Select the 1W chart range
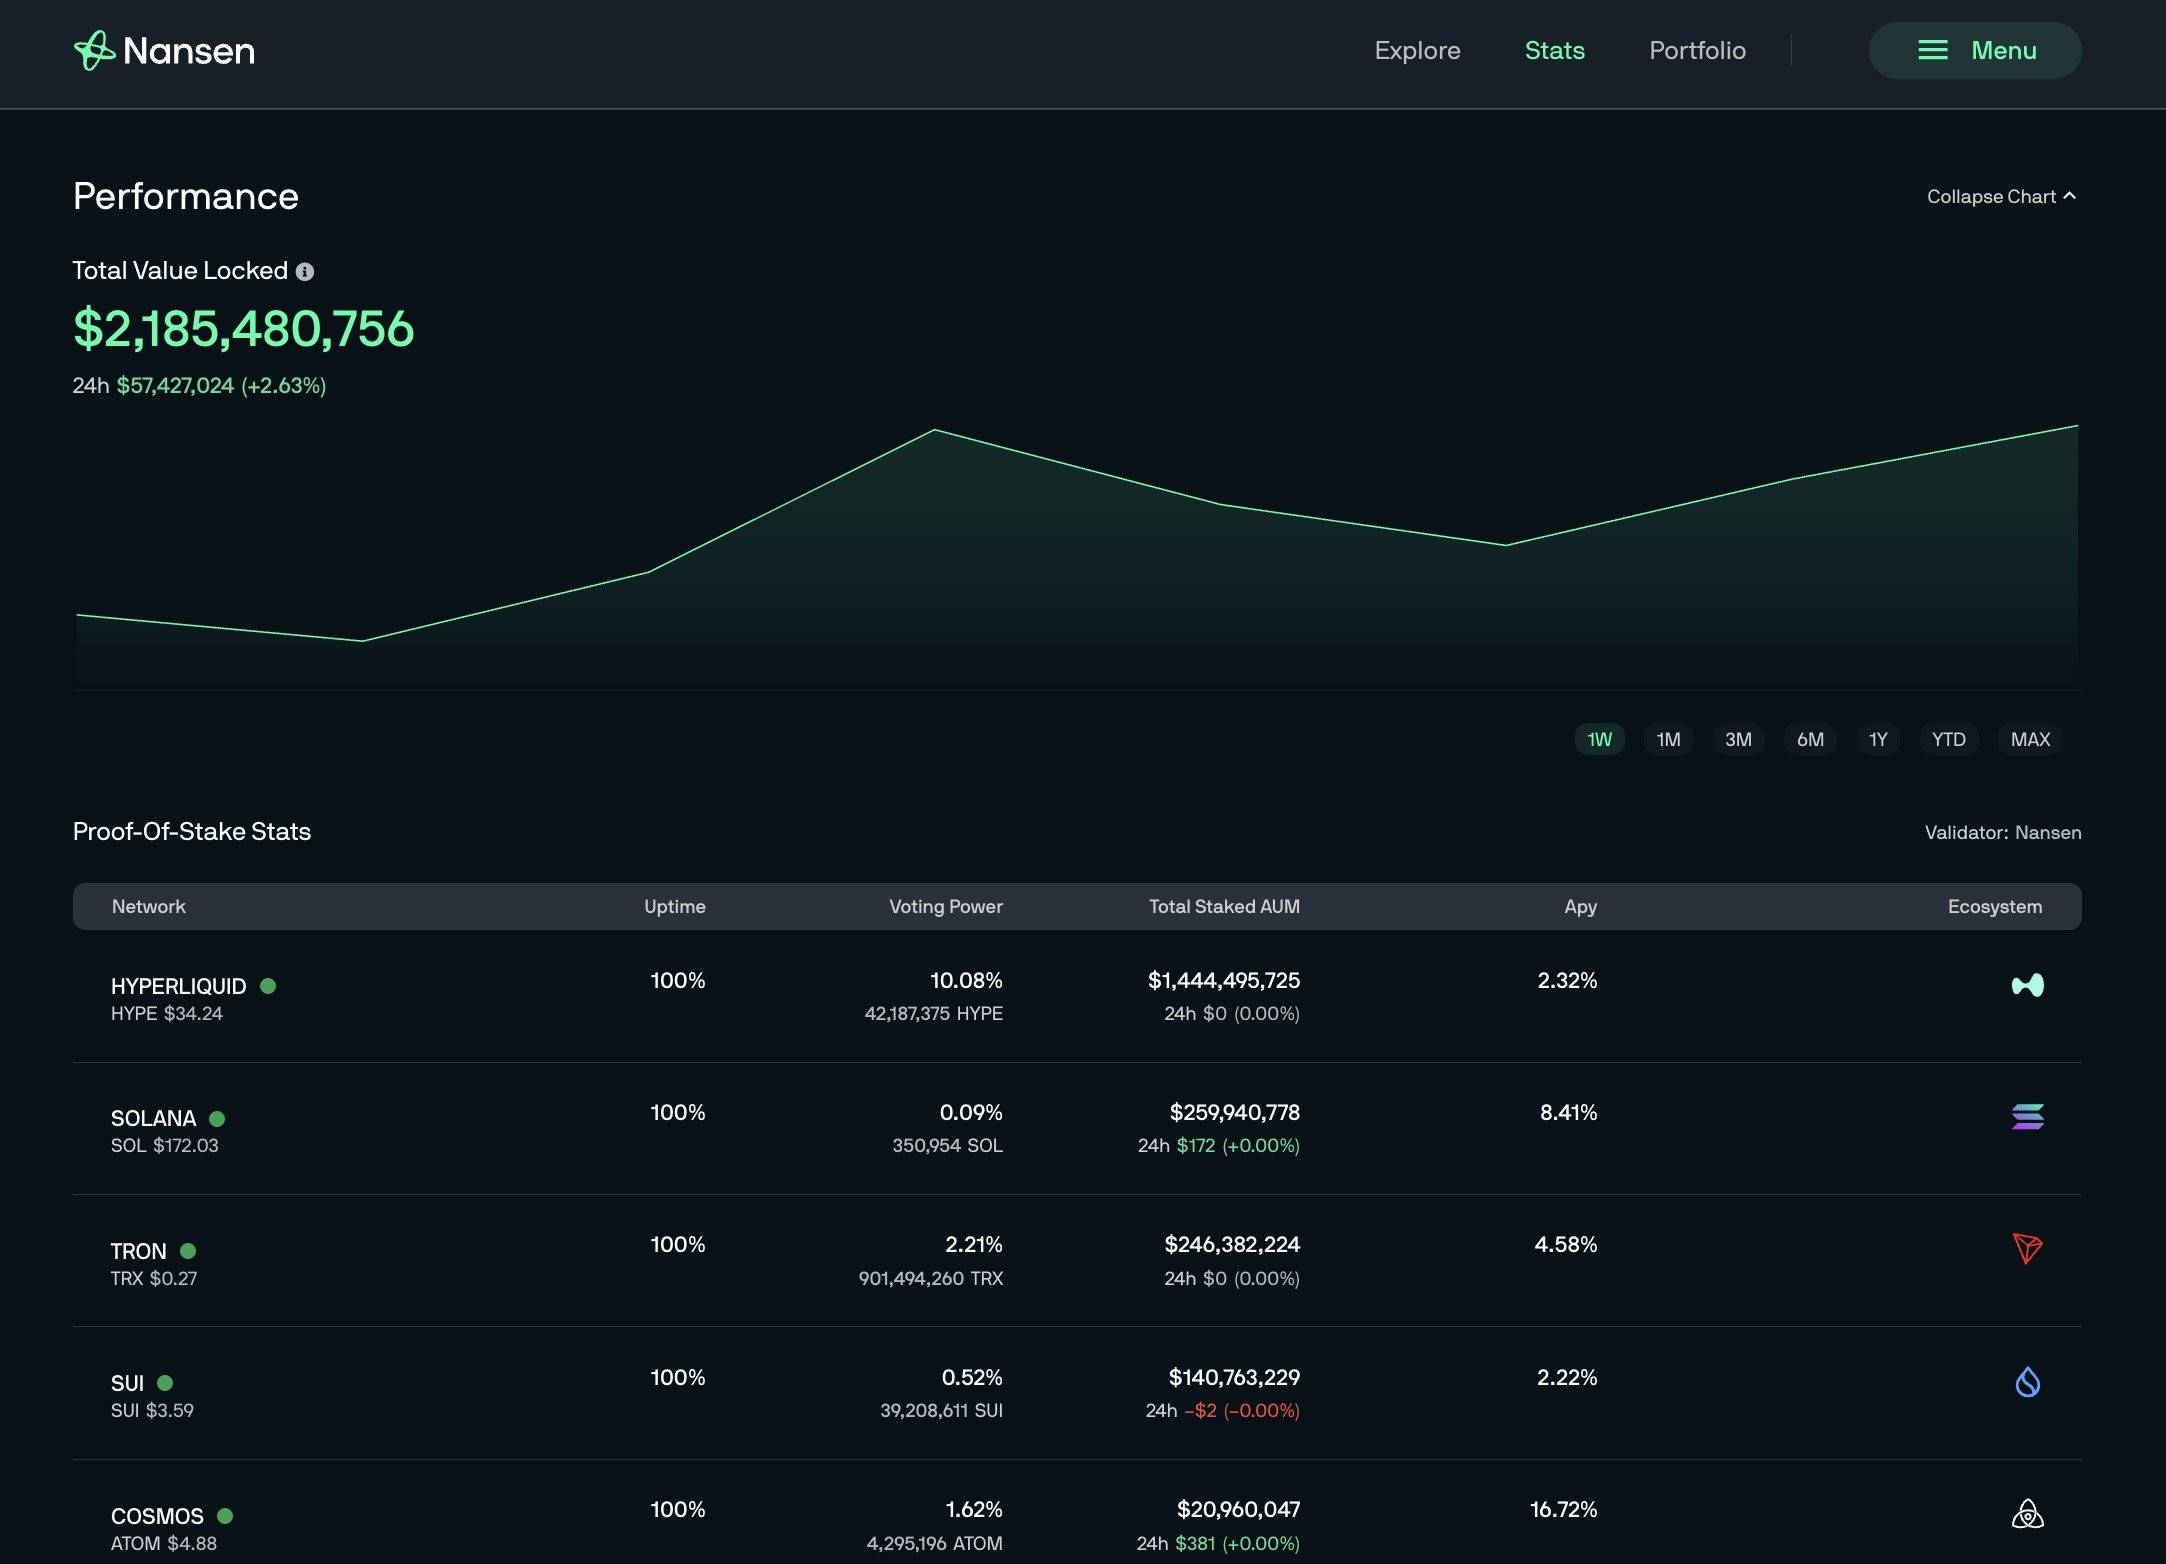This screenshot has height=1564, width=2166. [1599, 739]
